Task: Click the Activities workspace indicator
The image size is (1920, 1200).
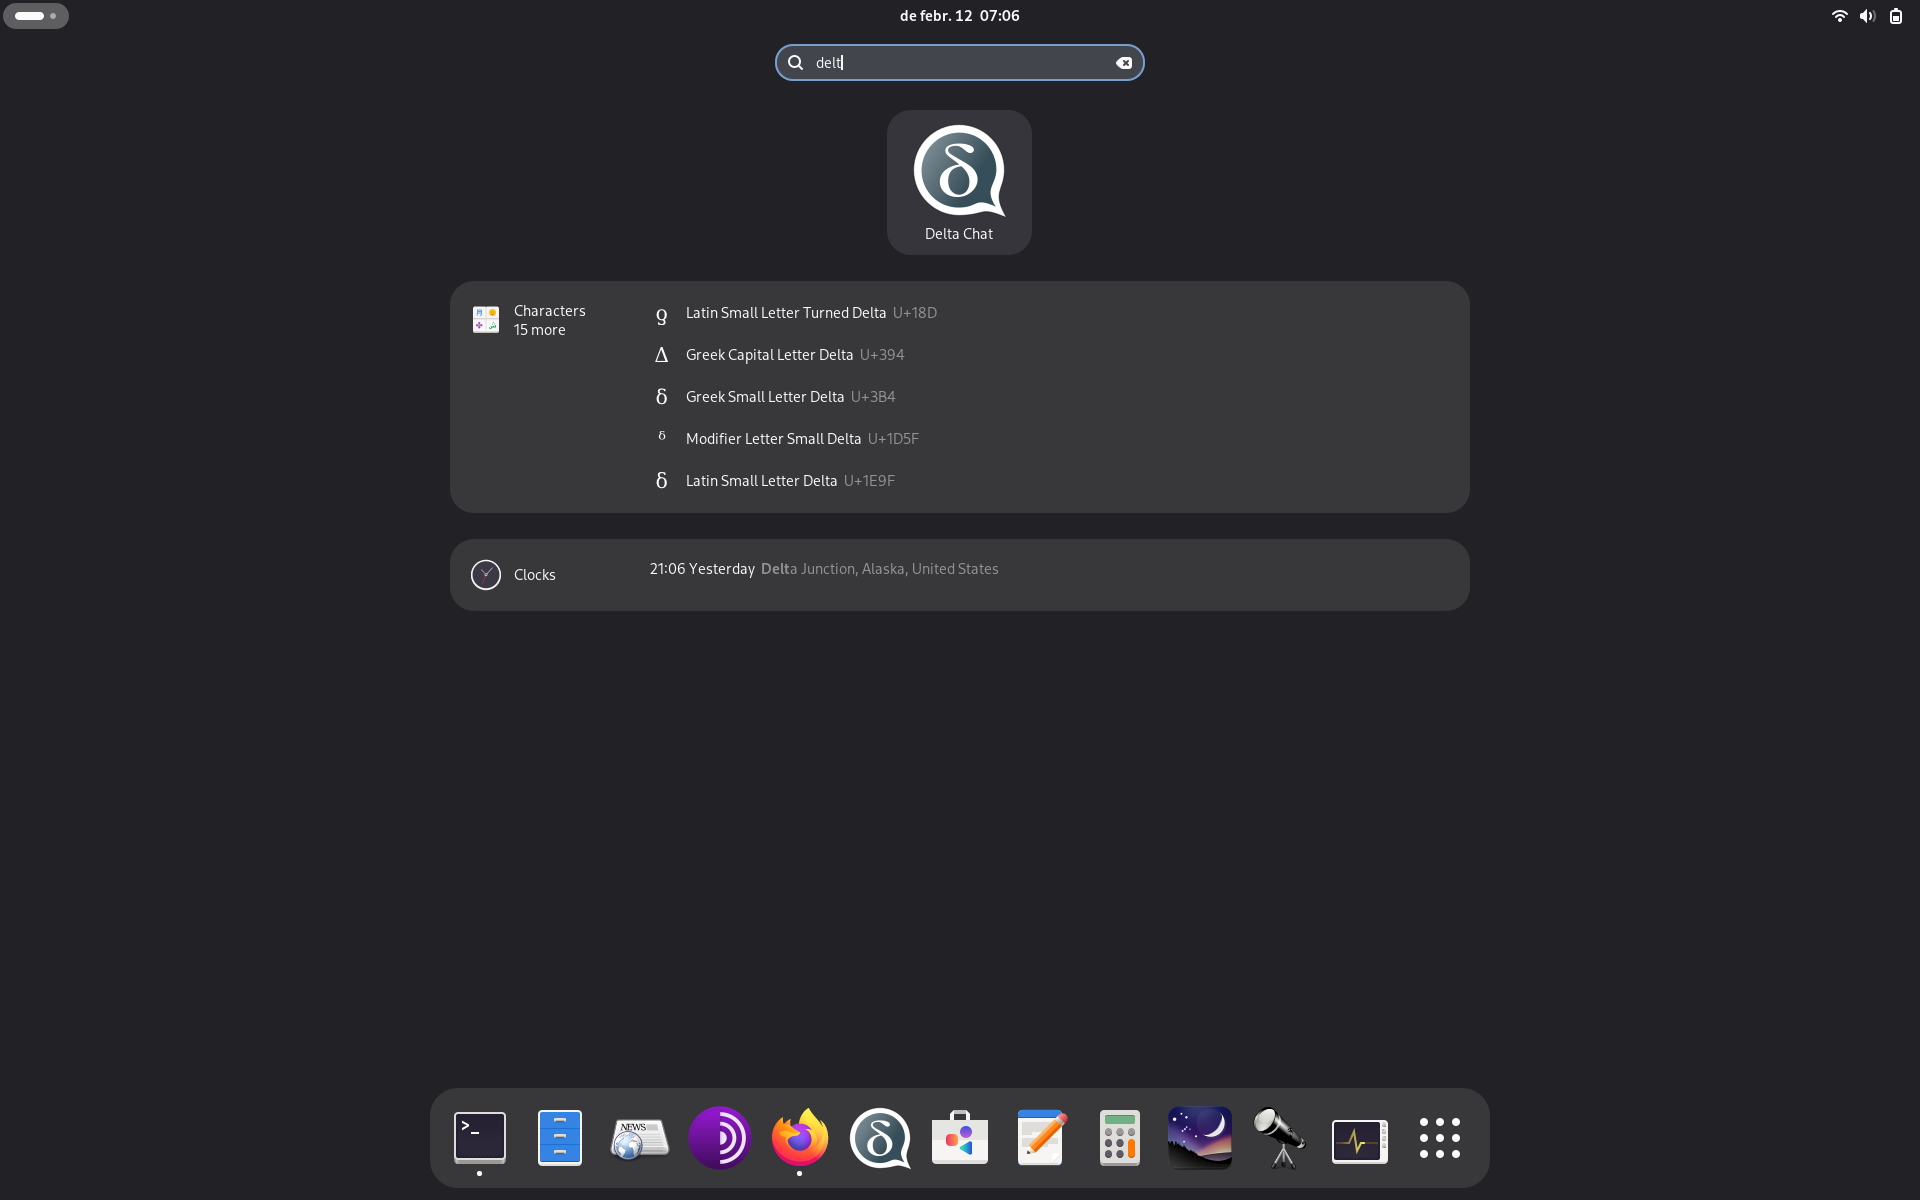Action: coord(36,16)
